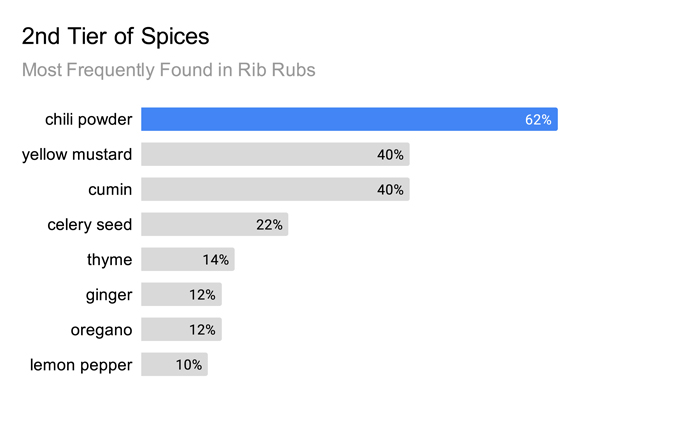Click the "chili powder" axis label

click(x=88, y=119)
